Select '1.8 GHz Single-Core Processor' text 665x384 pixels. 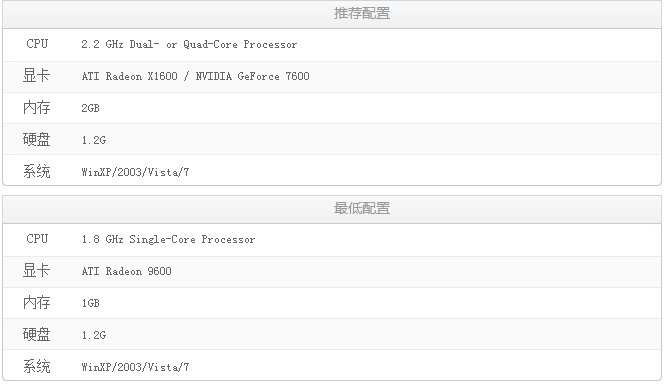(168, 239)
